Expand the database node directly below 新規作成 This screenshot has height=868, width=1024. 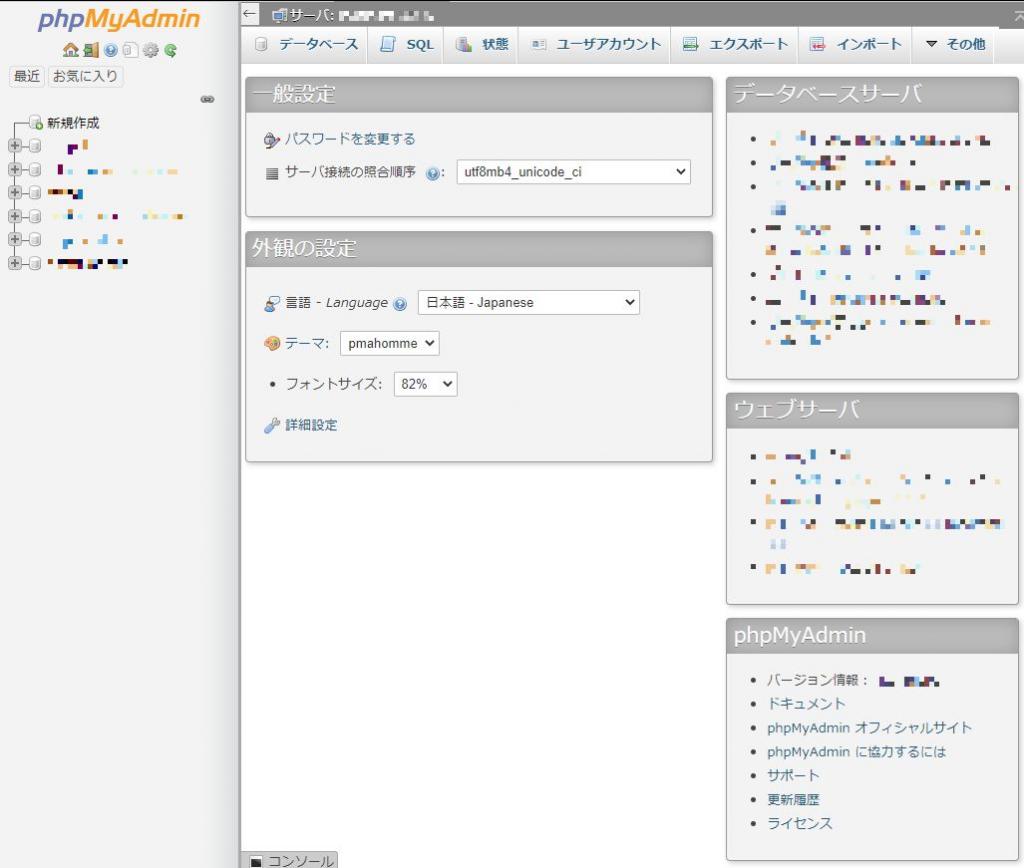point(14,146)
